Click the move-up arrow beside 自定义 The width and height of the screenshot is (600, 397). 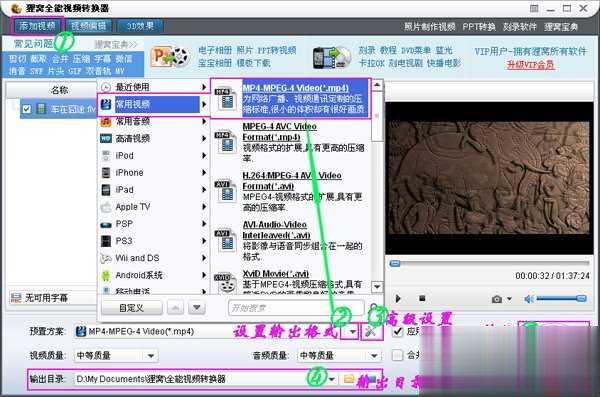[x=175, y=308]
